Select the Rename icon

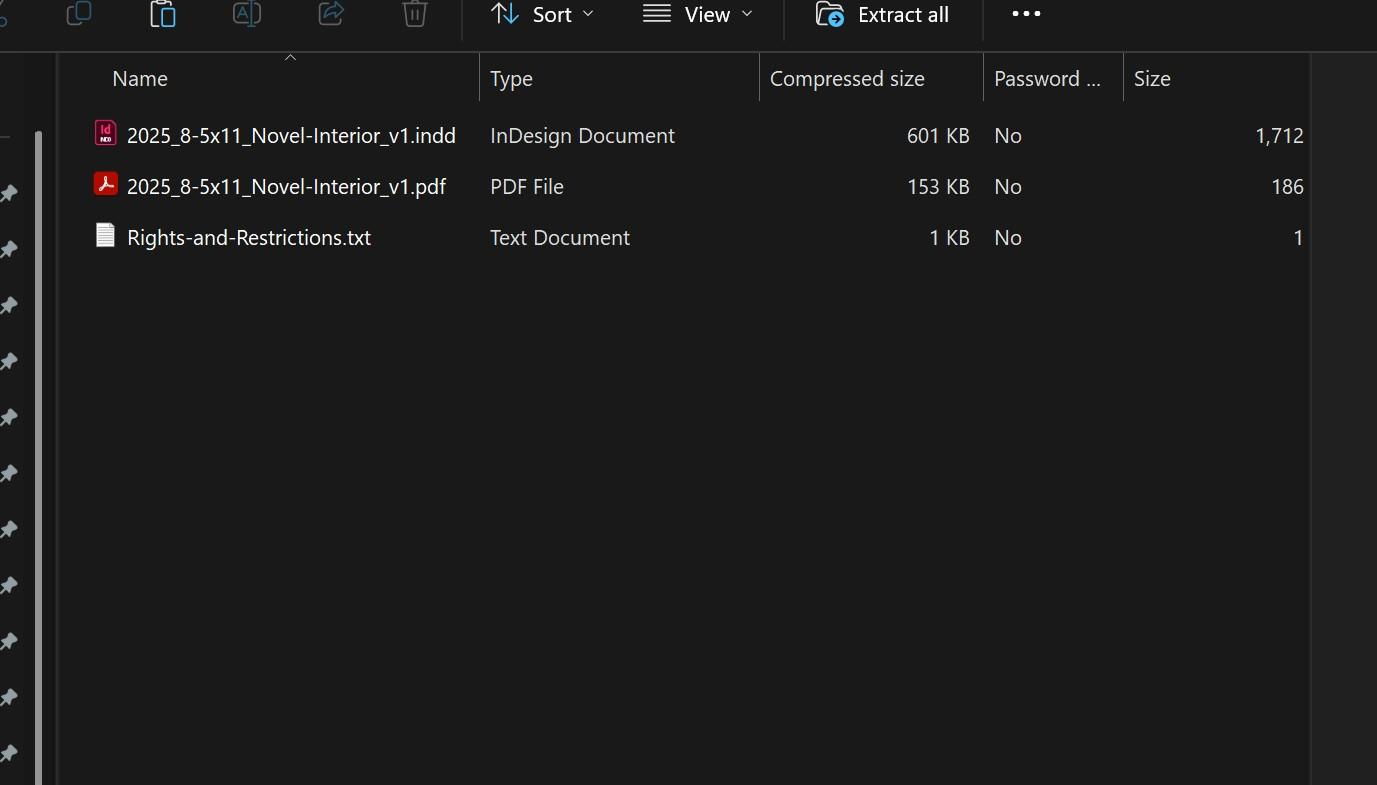point(246,15)
